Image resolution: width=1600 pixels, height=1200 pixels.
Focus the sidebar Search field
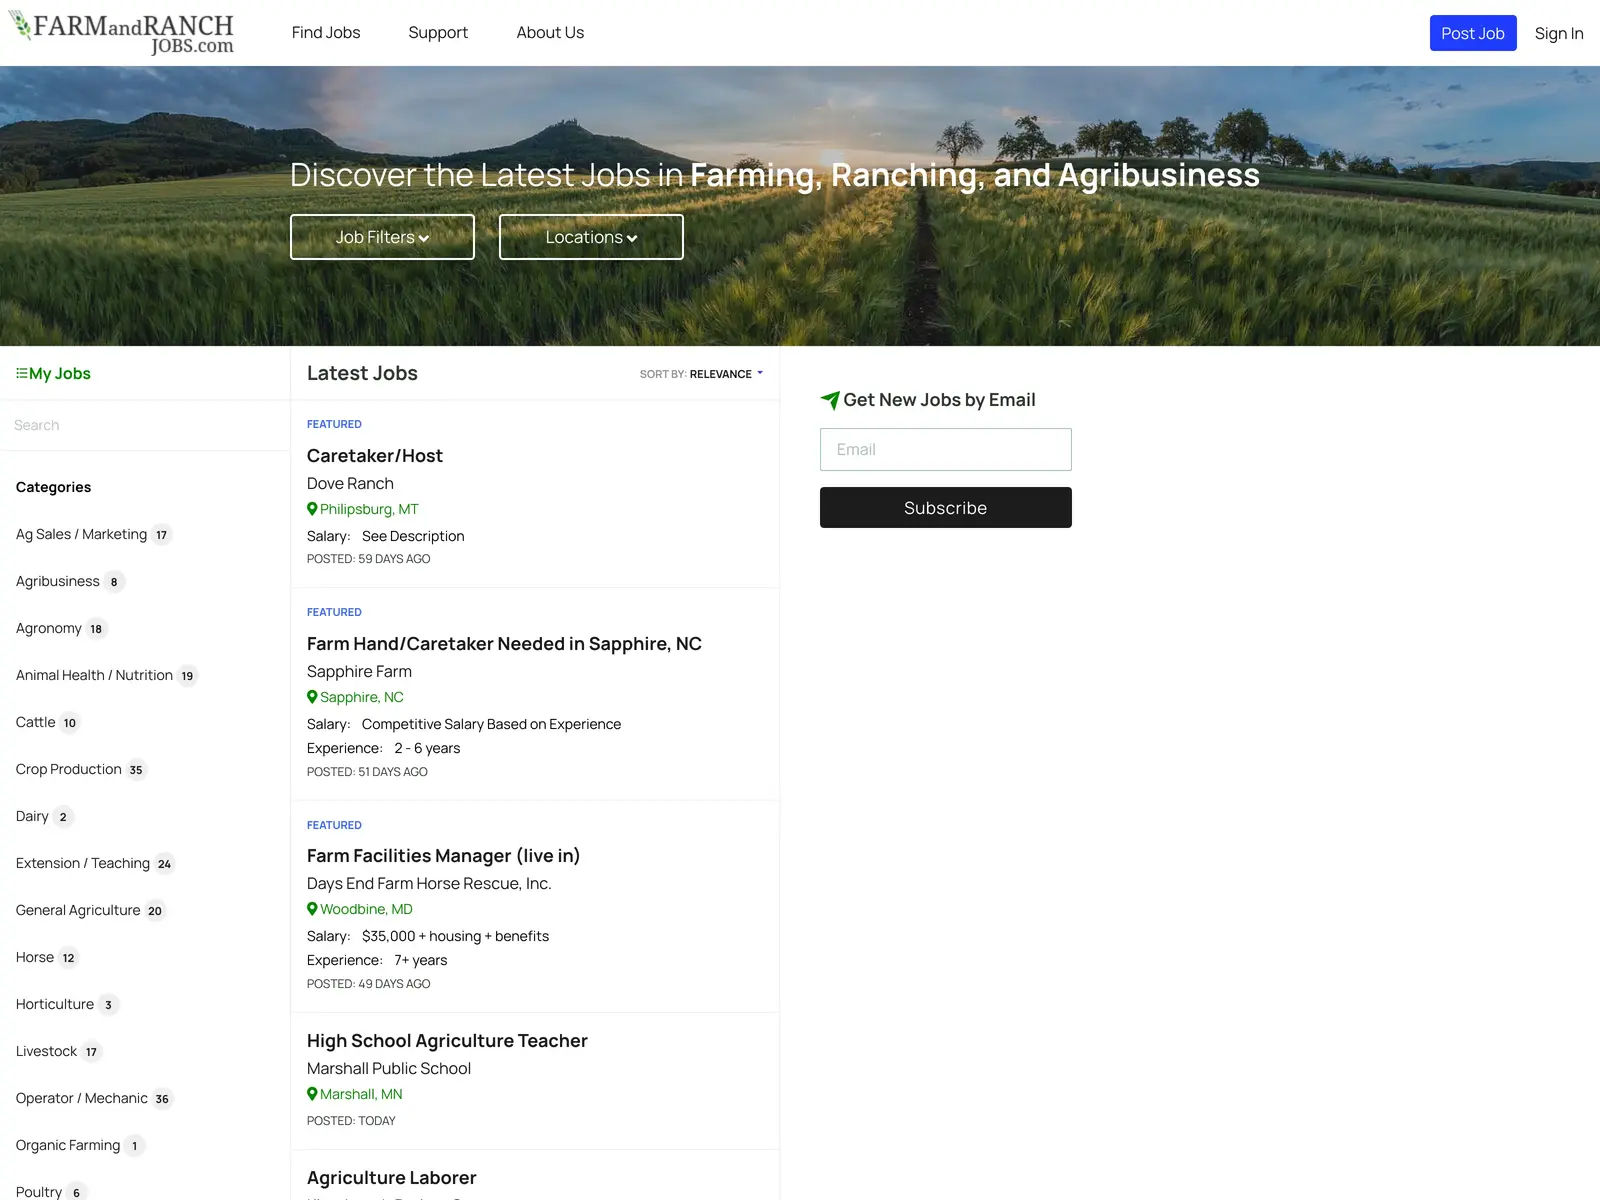pyautogui.click(x=145, y=425)
